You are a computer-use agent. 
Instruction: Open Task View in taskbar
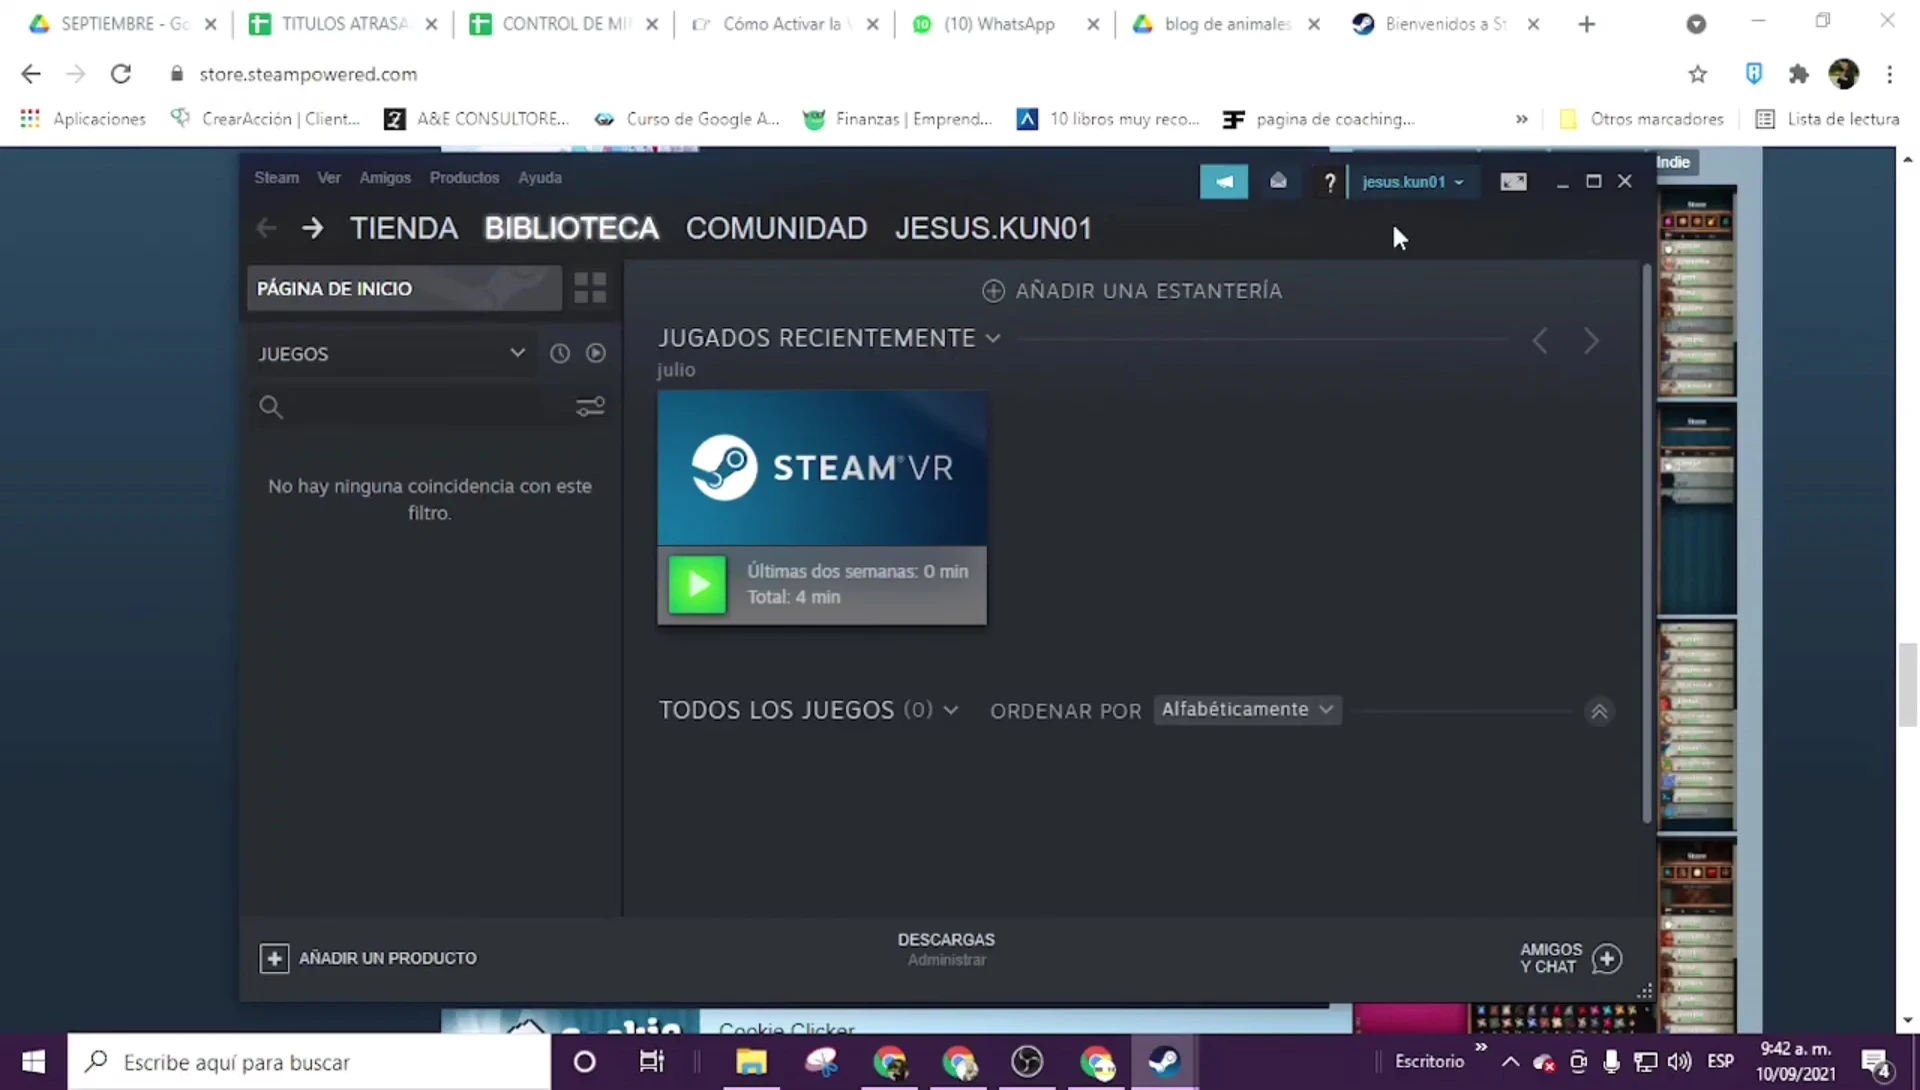click(652, 1061)
